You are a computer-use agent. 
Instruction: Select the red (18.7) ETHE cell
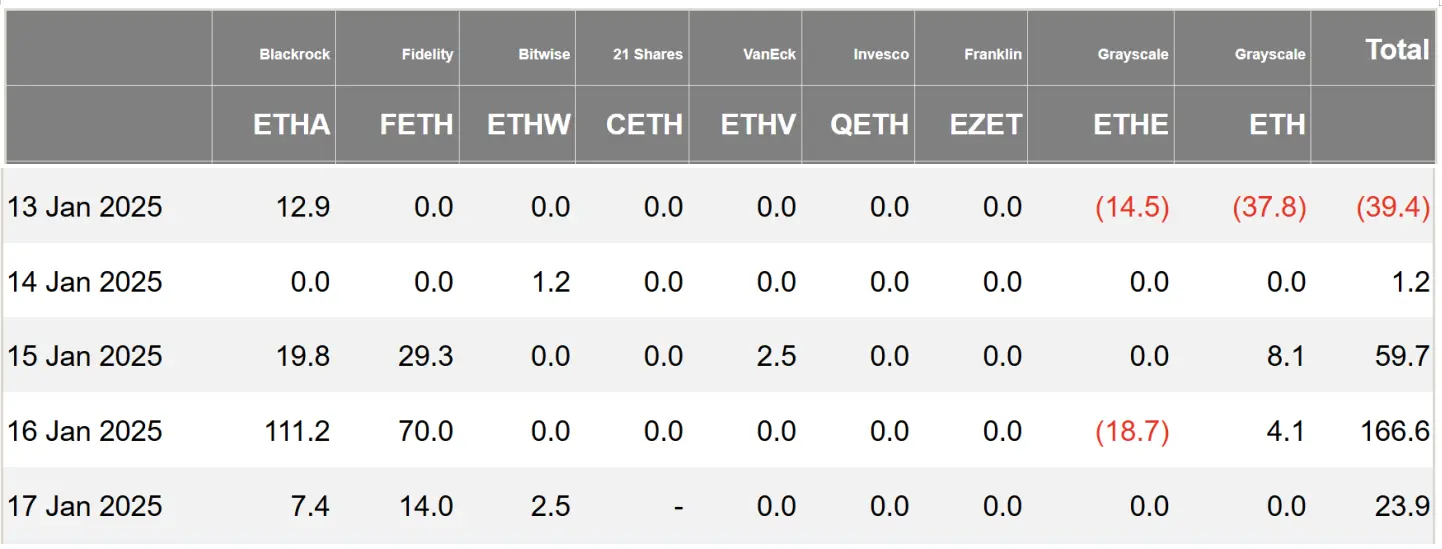pos(1132,431)
